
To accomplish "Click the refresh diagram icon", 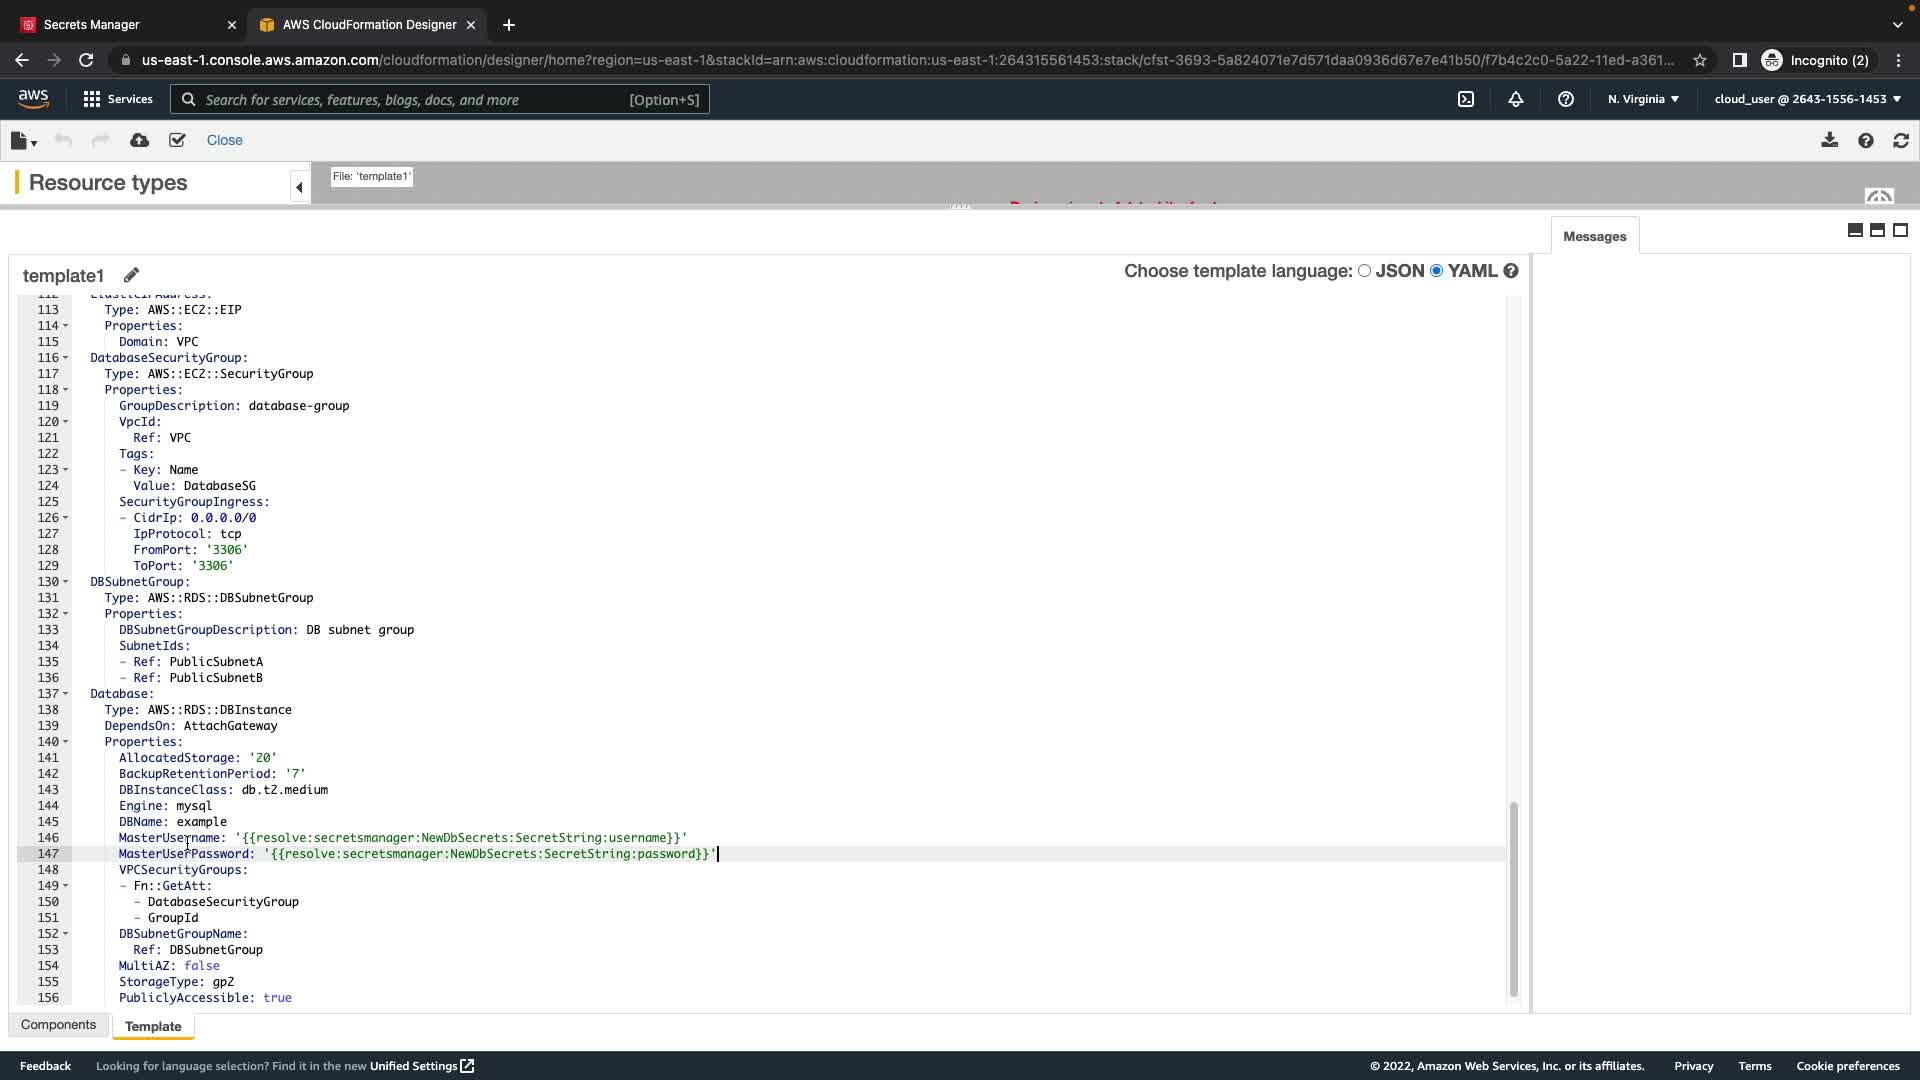I will (x=1901, y=141).
